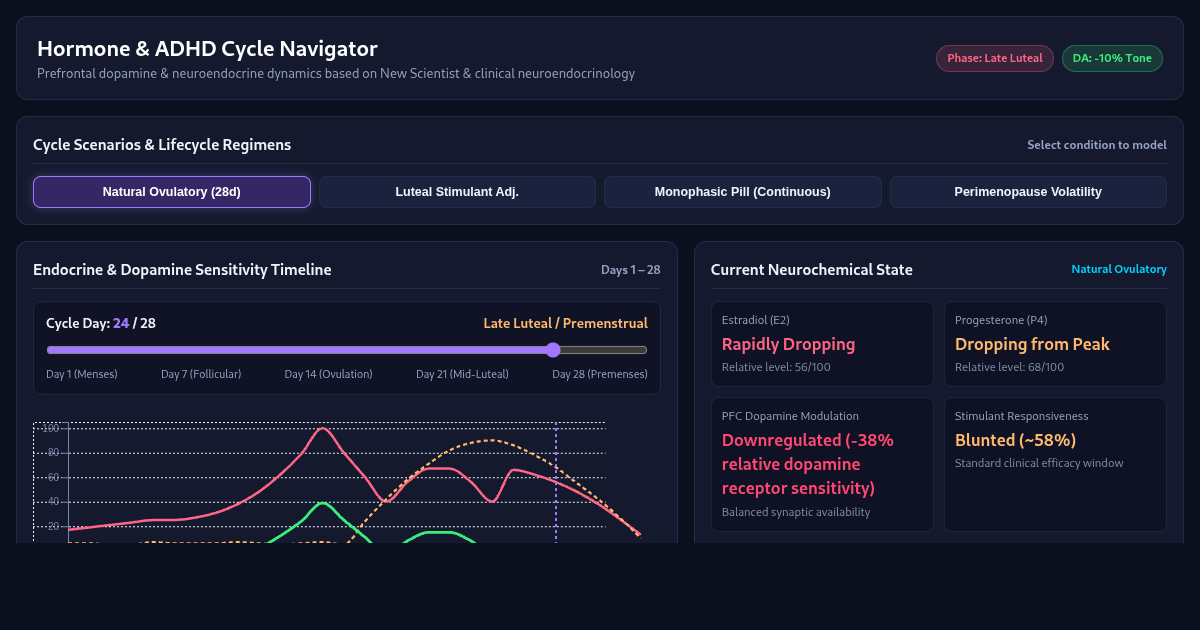Click the cycle day slider thumb

[x=553, y=350]
